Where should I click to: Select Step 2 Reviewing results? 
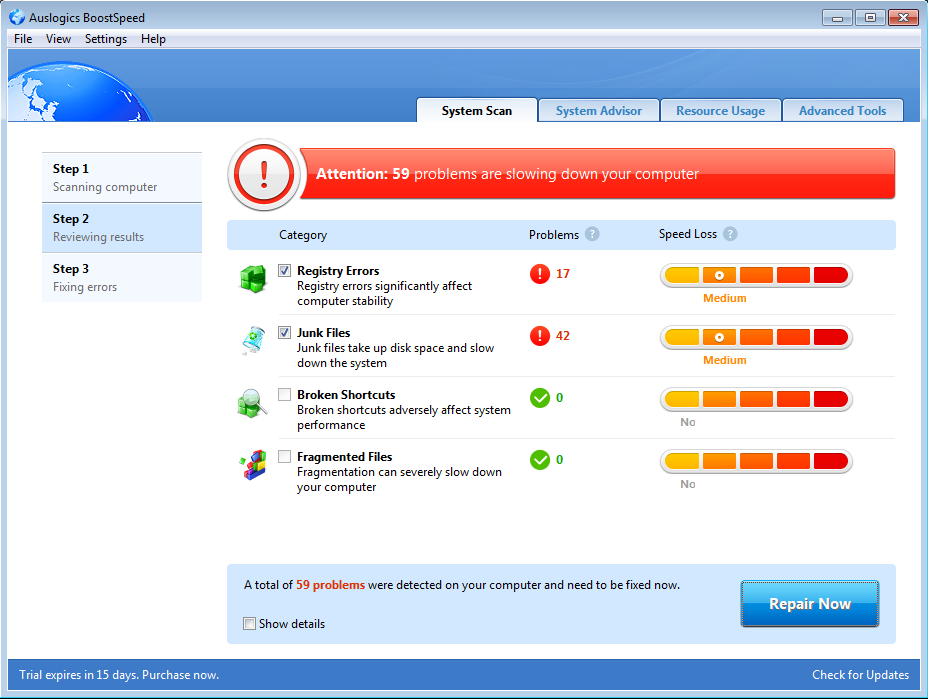coord(122,228)
